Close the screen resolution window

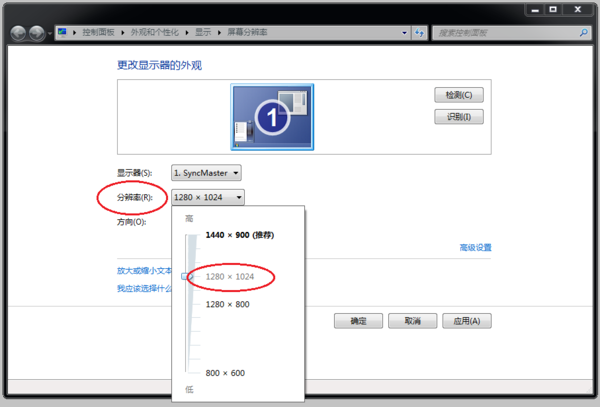click(578, 10)
